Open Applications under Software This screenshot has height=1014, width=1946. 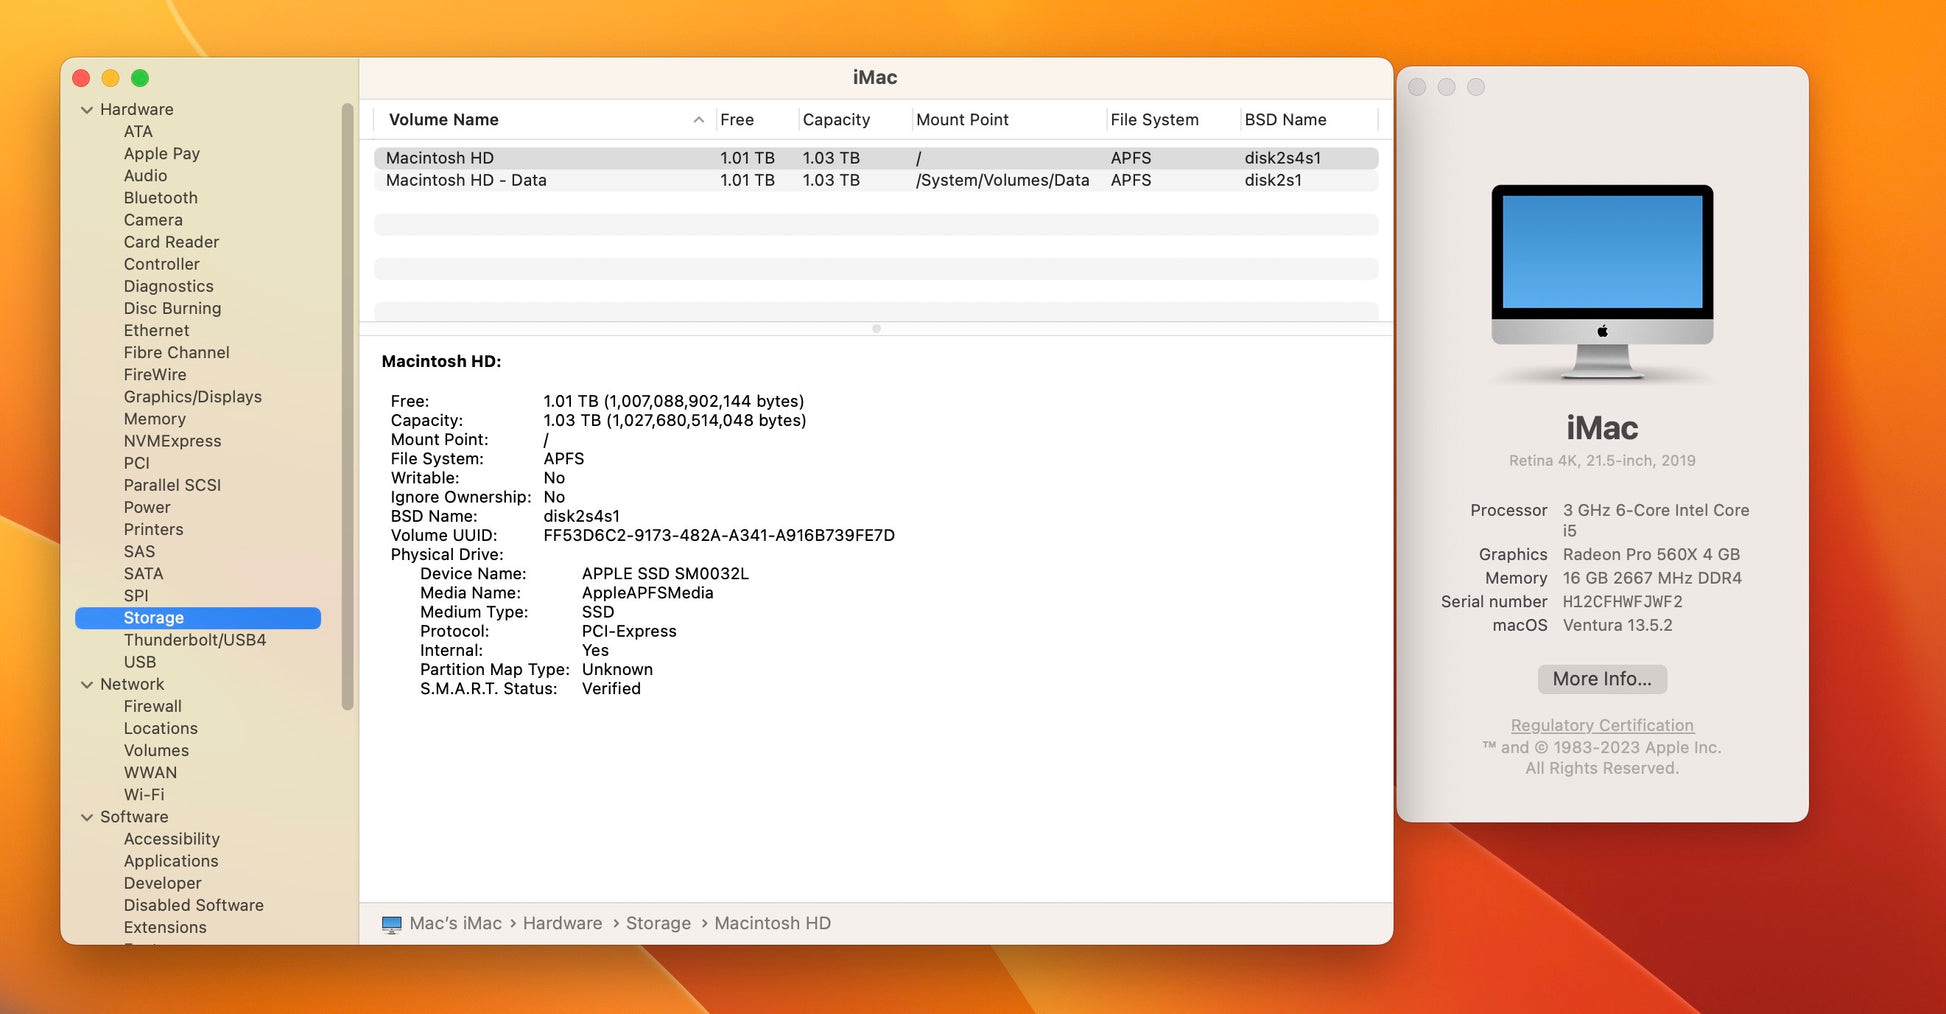171,861
